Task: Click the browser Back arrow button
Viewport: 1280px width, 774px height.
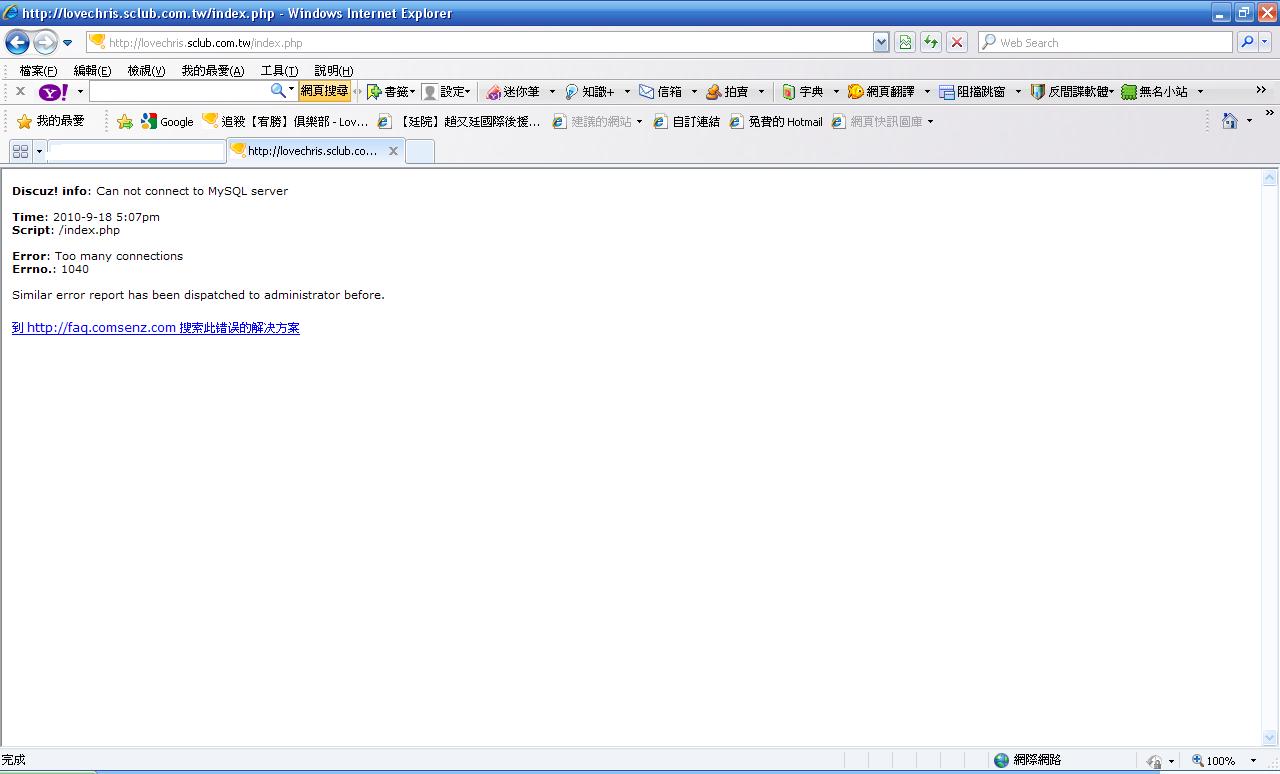Action: tap(17, 42)
